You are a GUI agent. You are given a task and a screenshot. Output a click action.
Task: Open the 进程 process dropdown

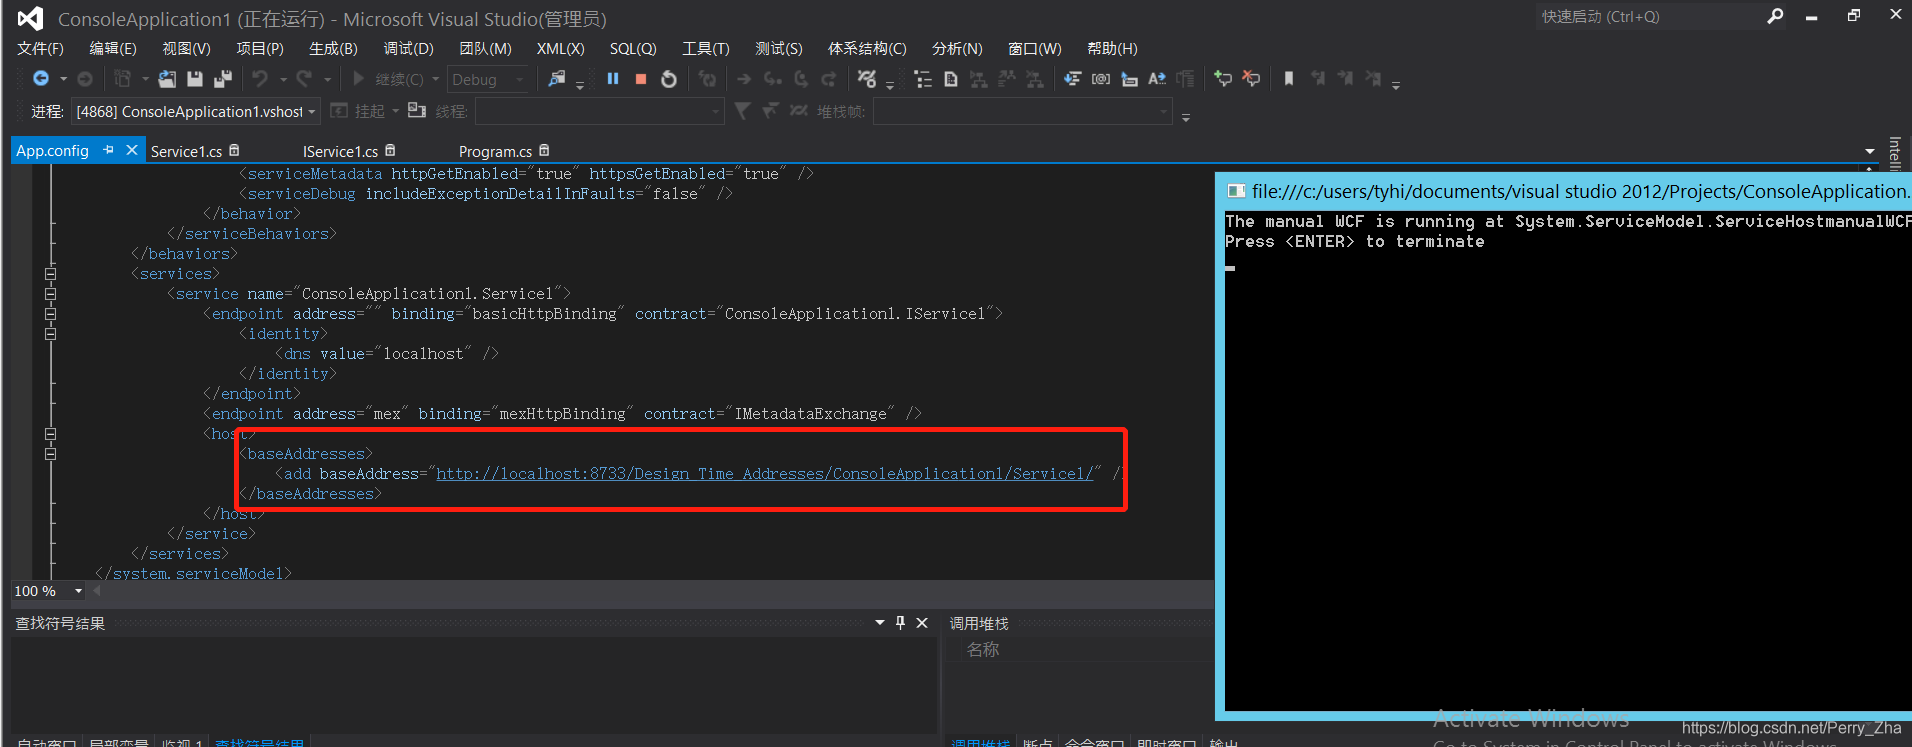(312, 112)
